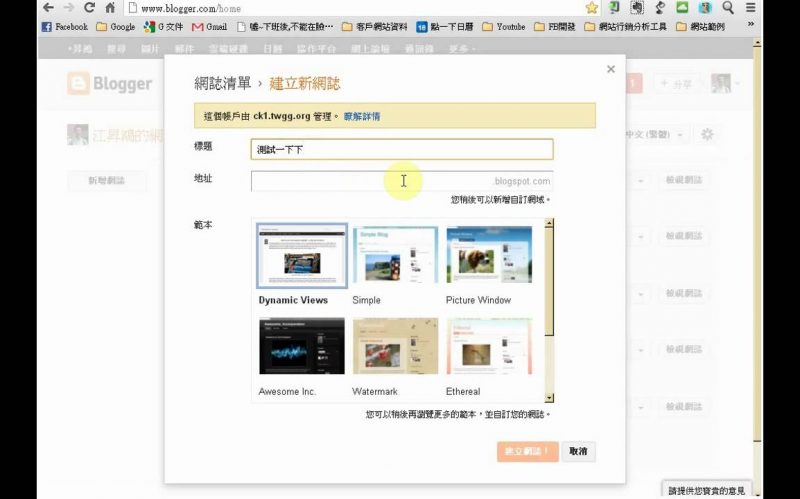Open the Google bookmarks folder
This screenshot has height=499, width=800.
115,27
